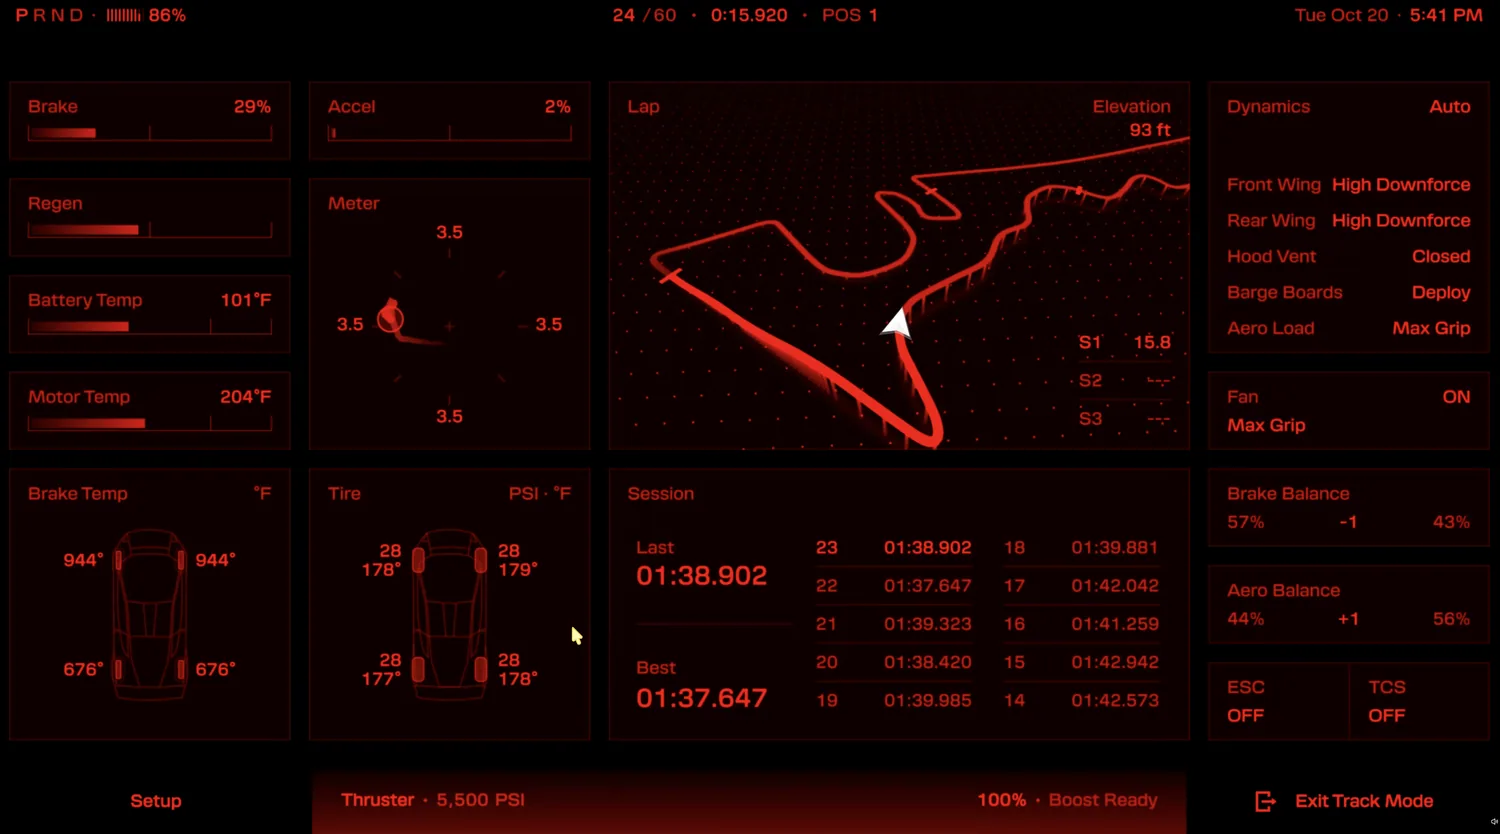Click the Tire pressure car diagram
This screenshot has height=834, width=1500.
tap(450, 614)
